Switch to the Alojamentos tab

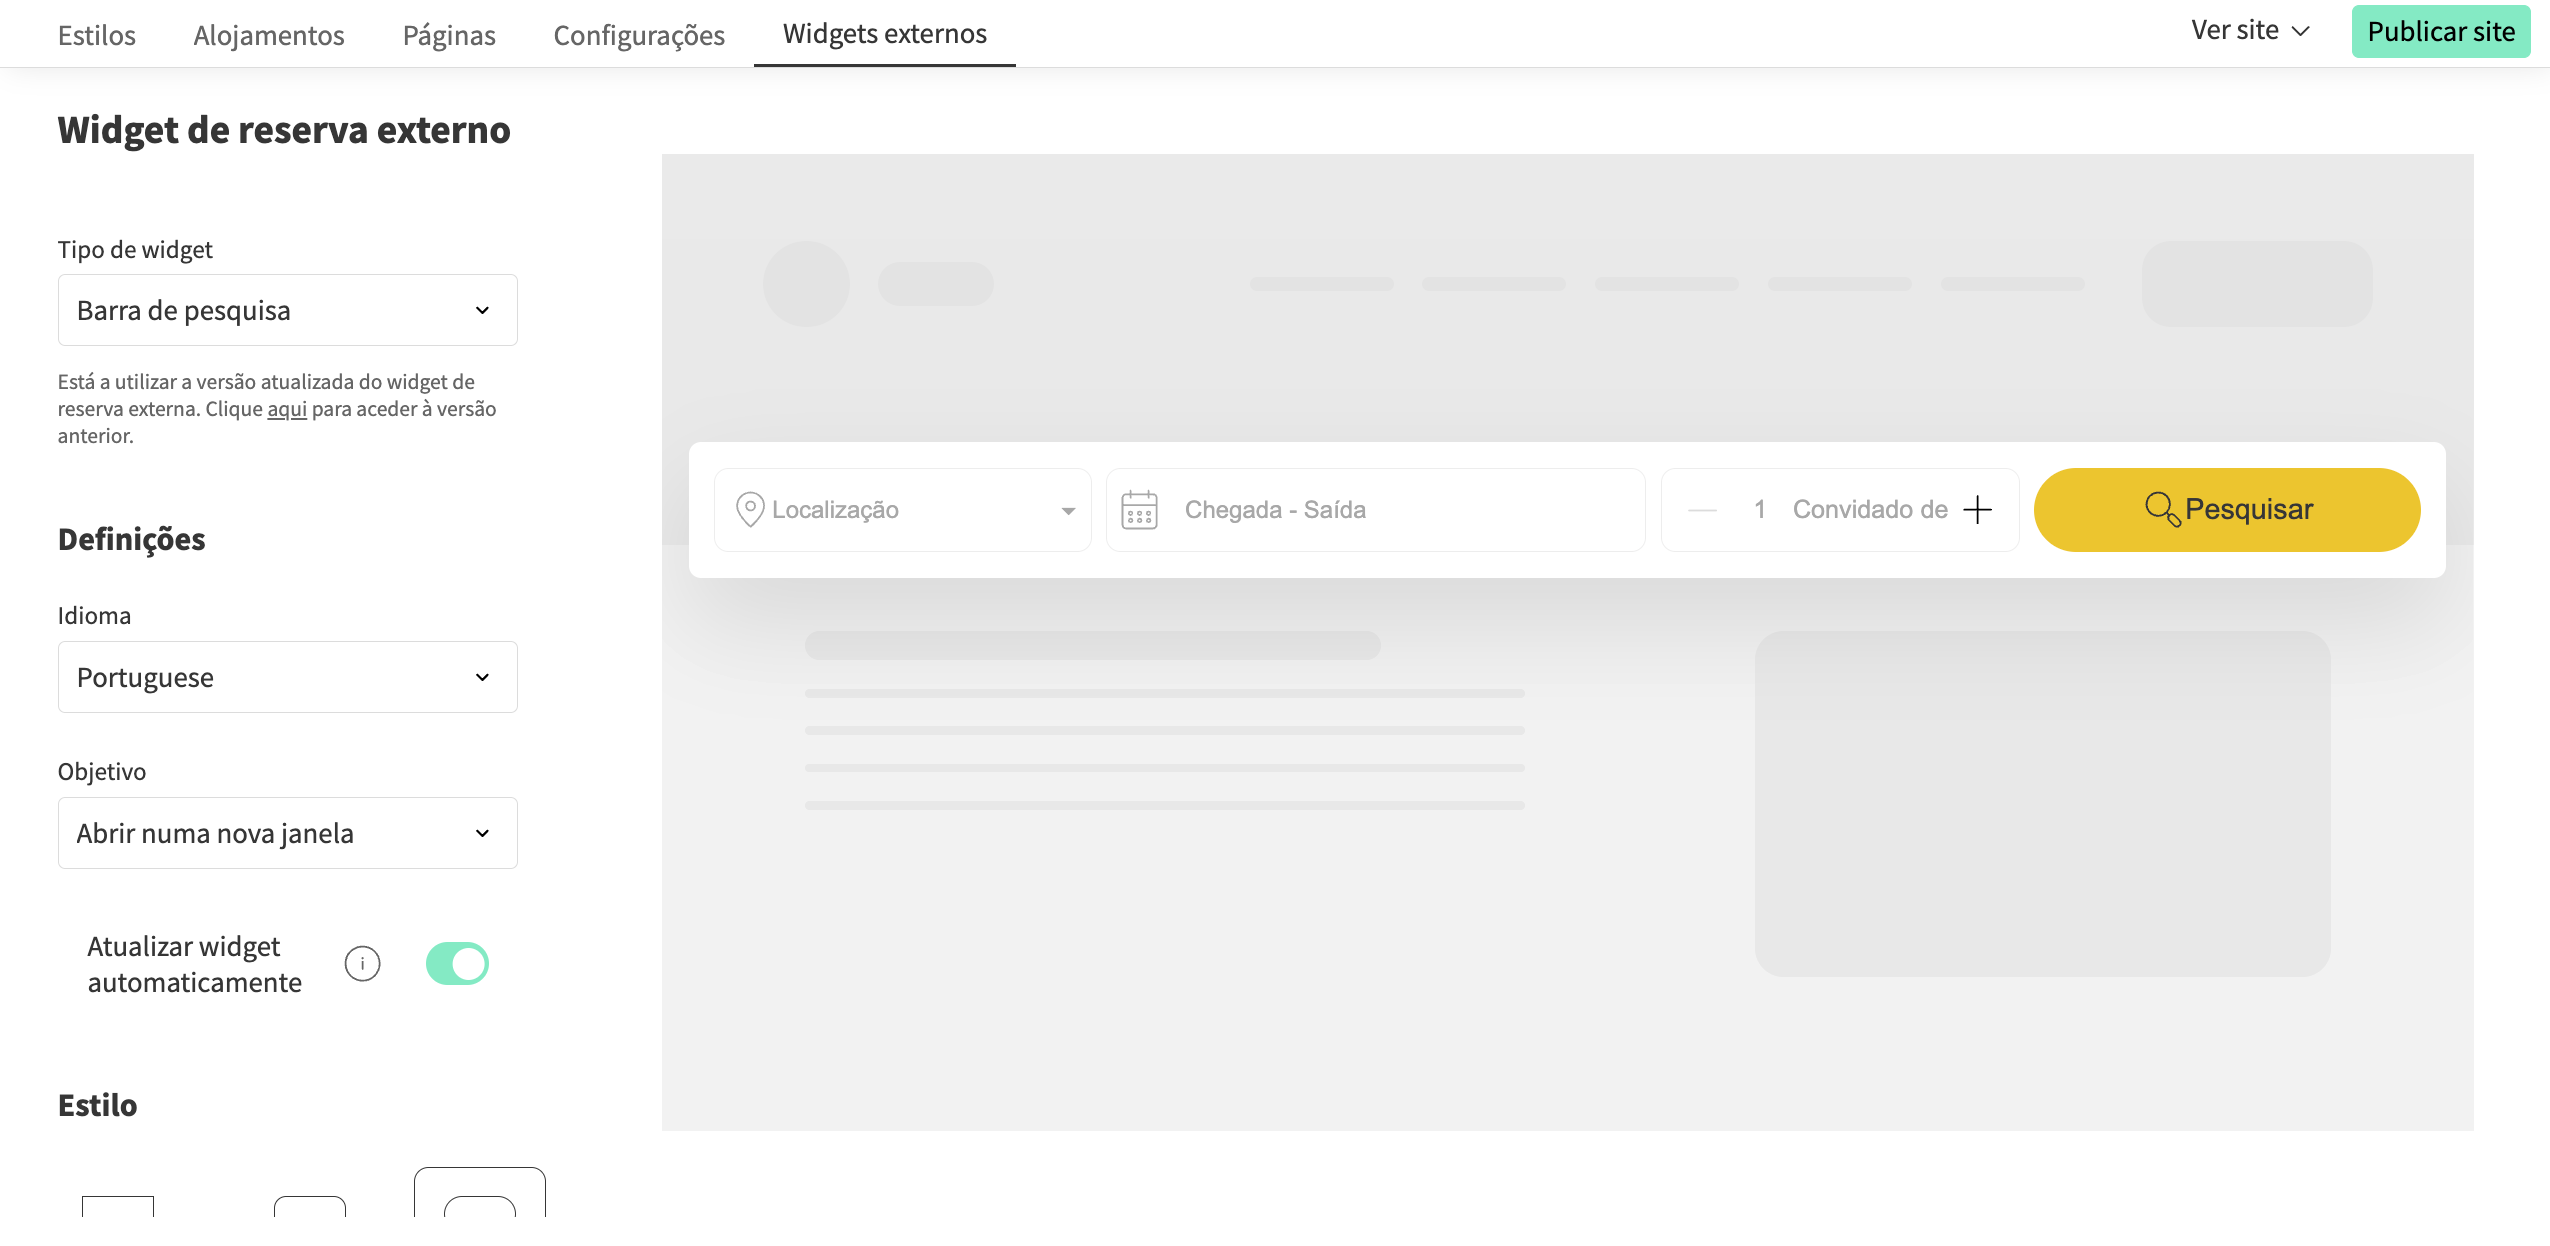pos(268,33)
